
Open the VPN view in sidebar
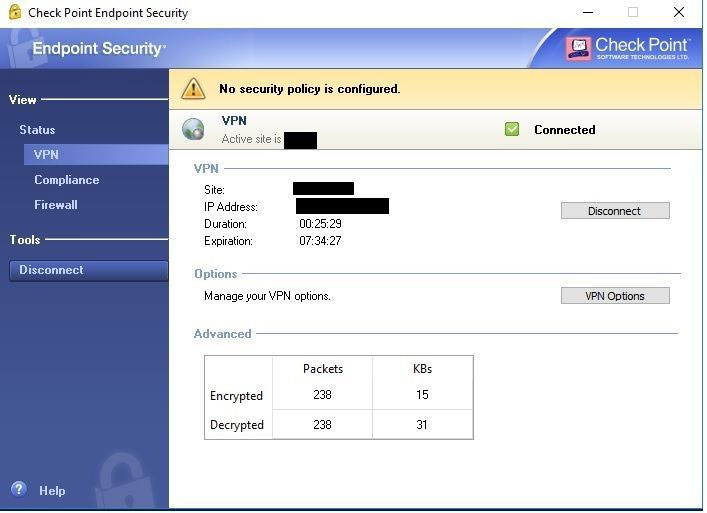[x=46, y=155]
